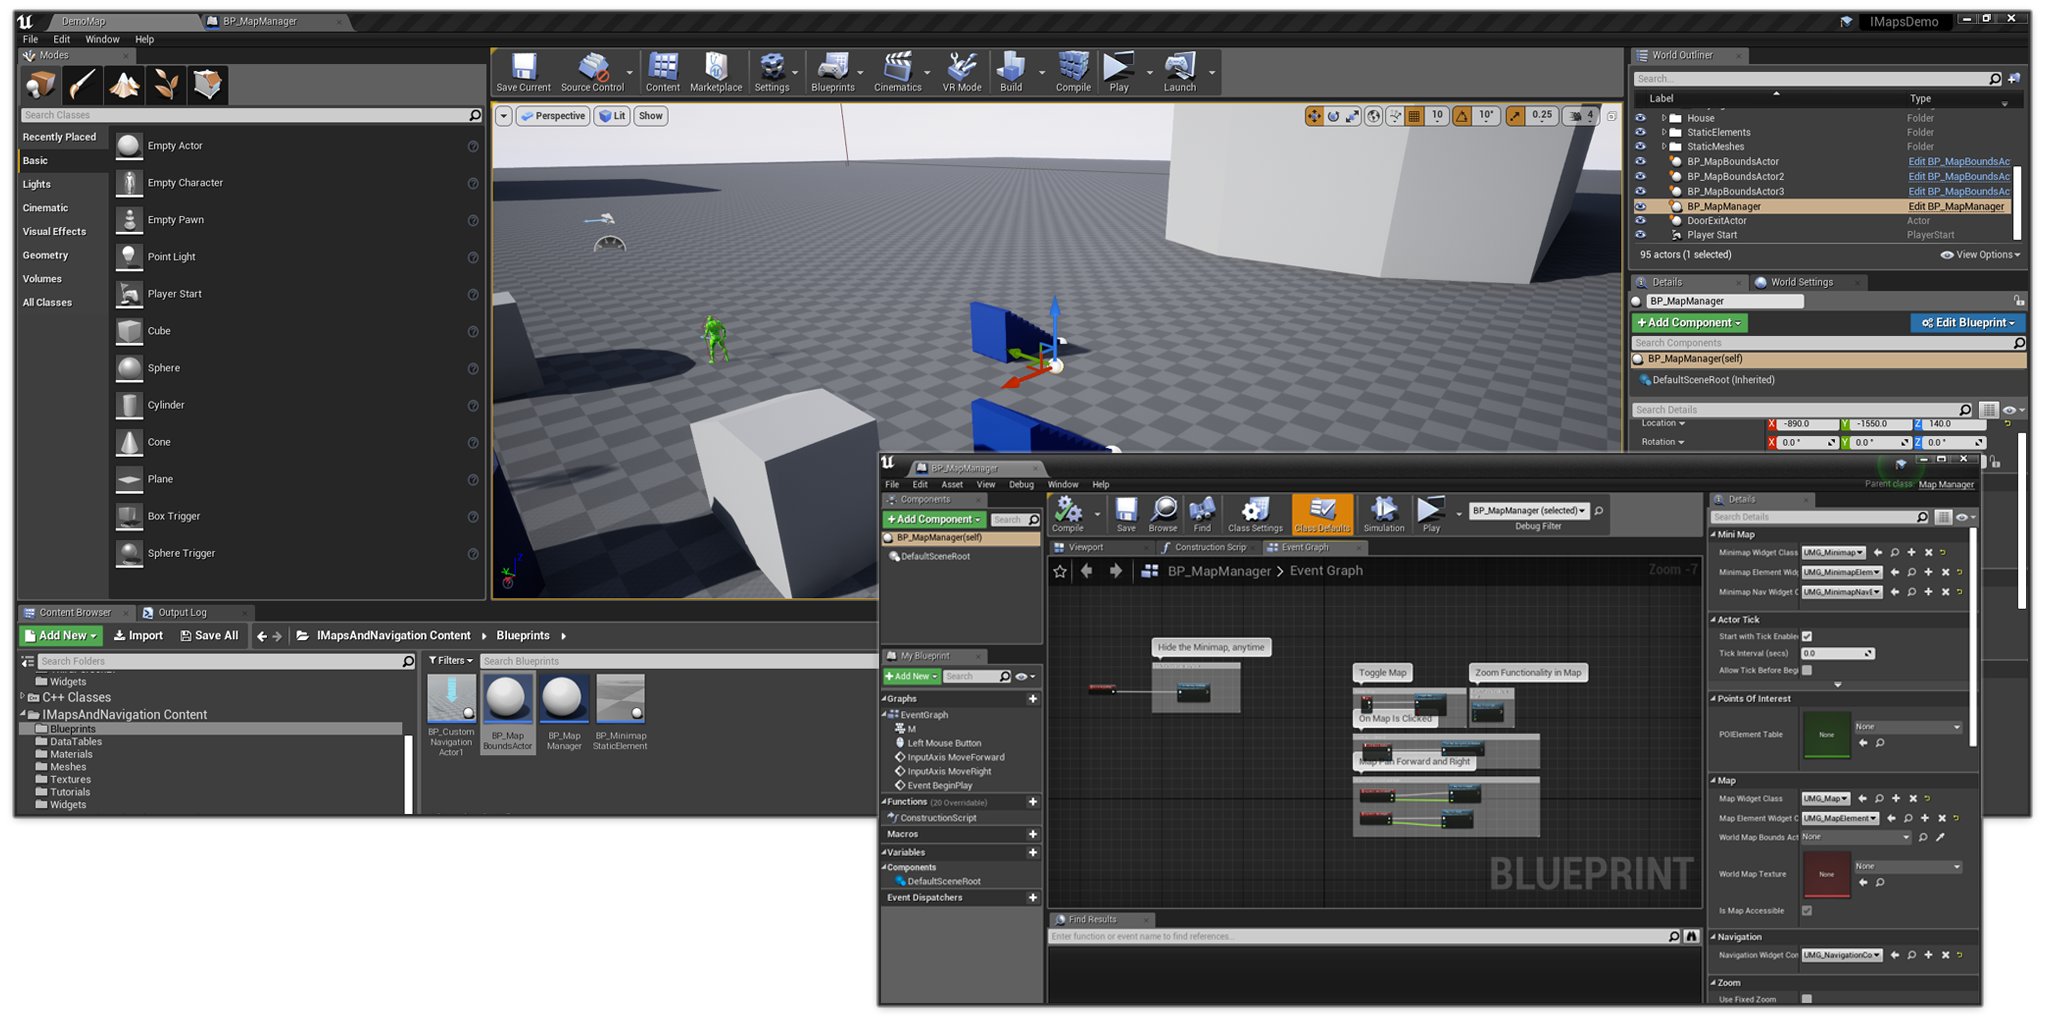Open Window menu in main editor
Image resolution: width=2048 pixels, height=1024 pixels.
102,39
